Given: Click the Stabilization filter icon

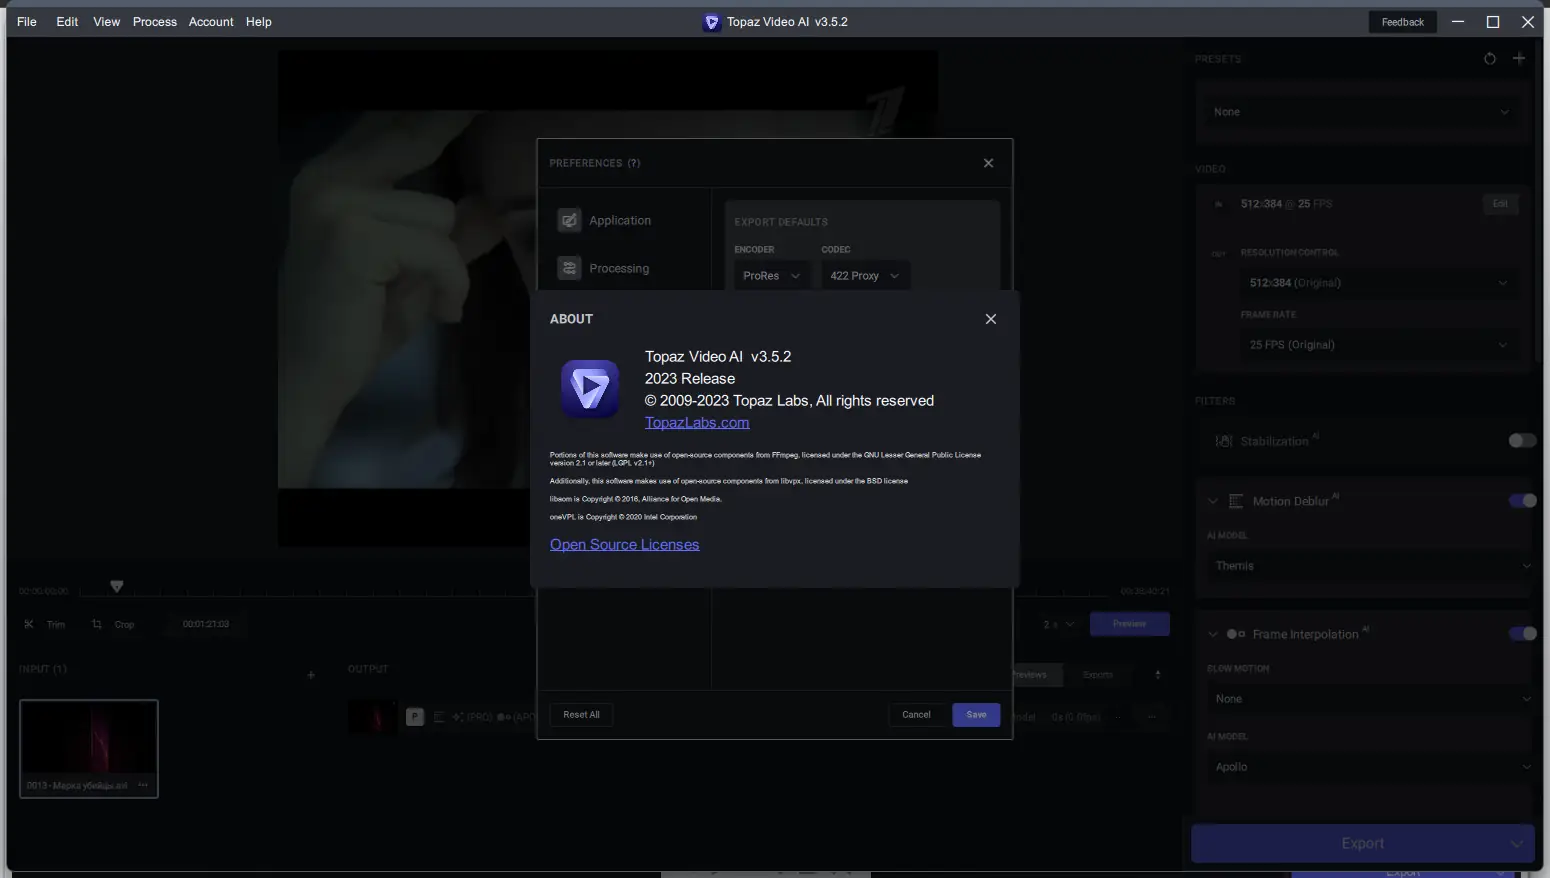Looking at the screenshot, I should (1224, 441).
